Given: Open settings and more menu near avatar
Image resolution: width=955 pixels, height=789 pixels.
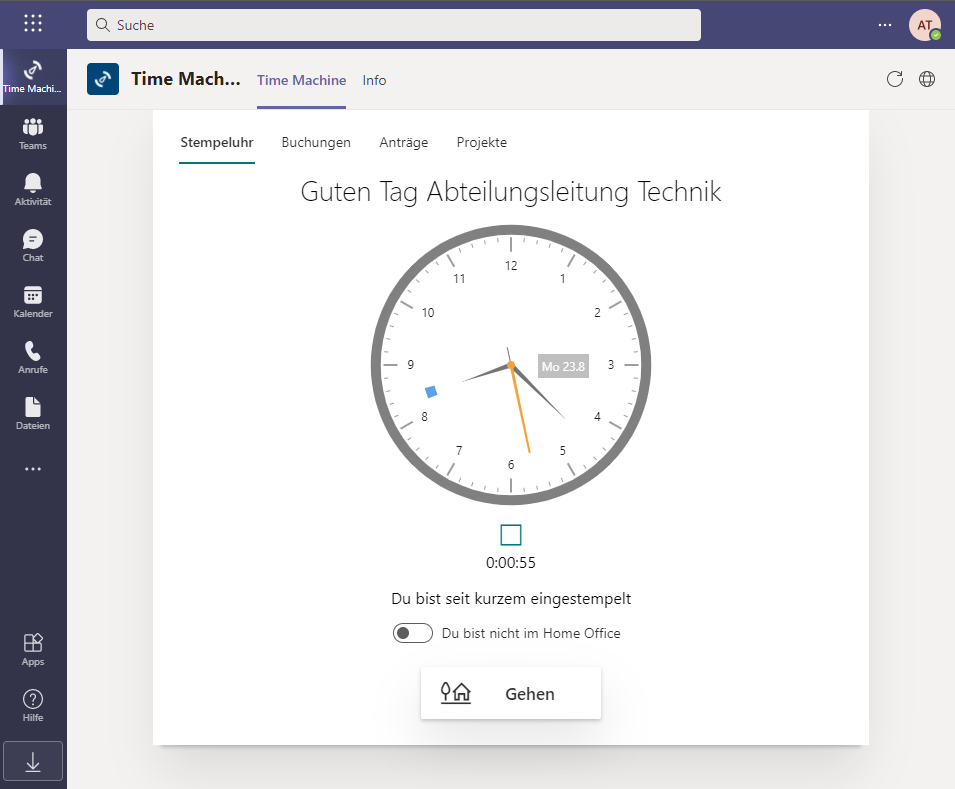Looking at the screenshot, I should click(x=883, y=24).
